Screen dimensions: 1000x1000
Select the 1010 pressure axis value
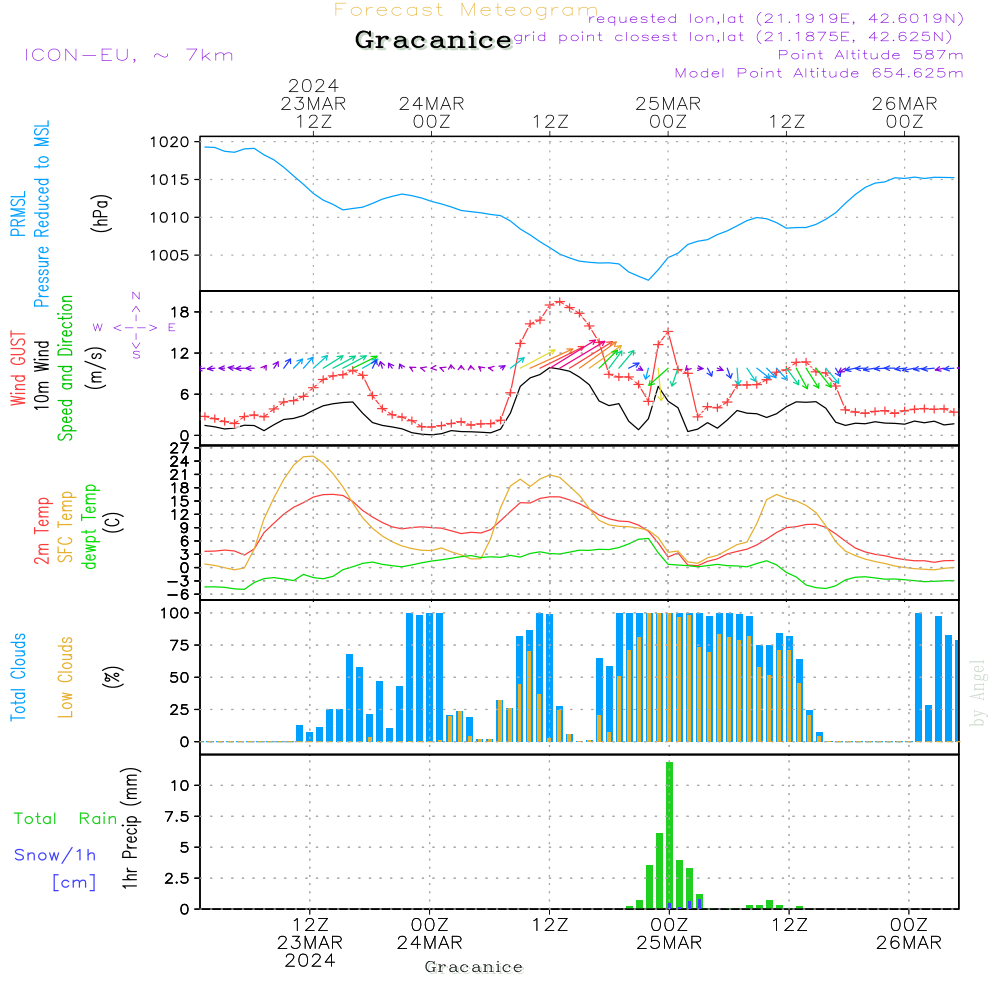tap(170, 217)
